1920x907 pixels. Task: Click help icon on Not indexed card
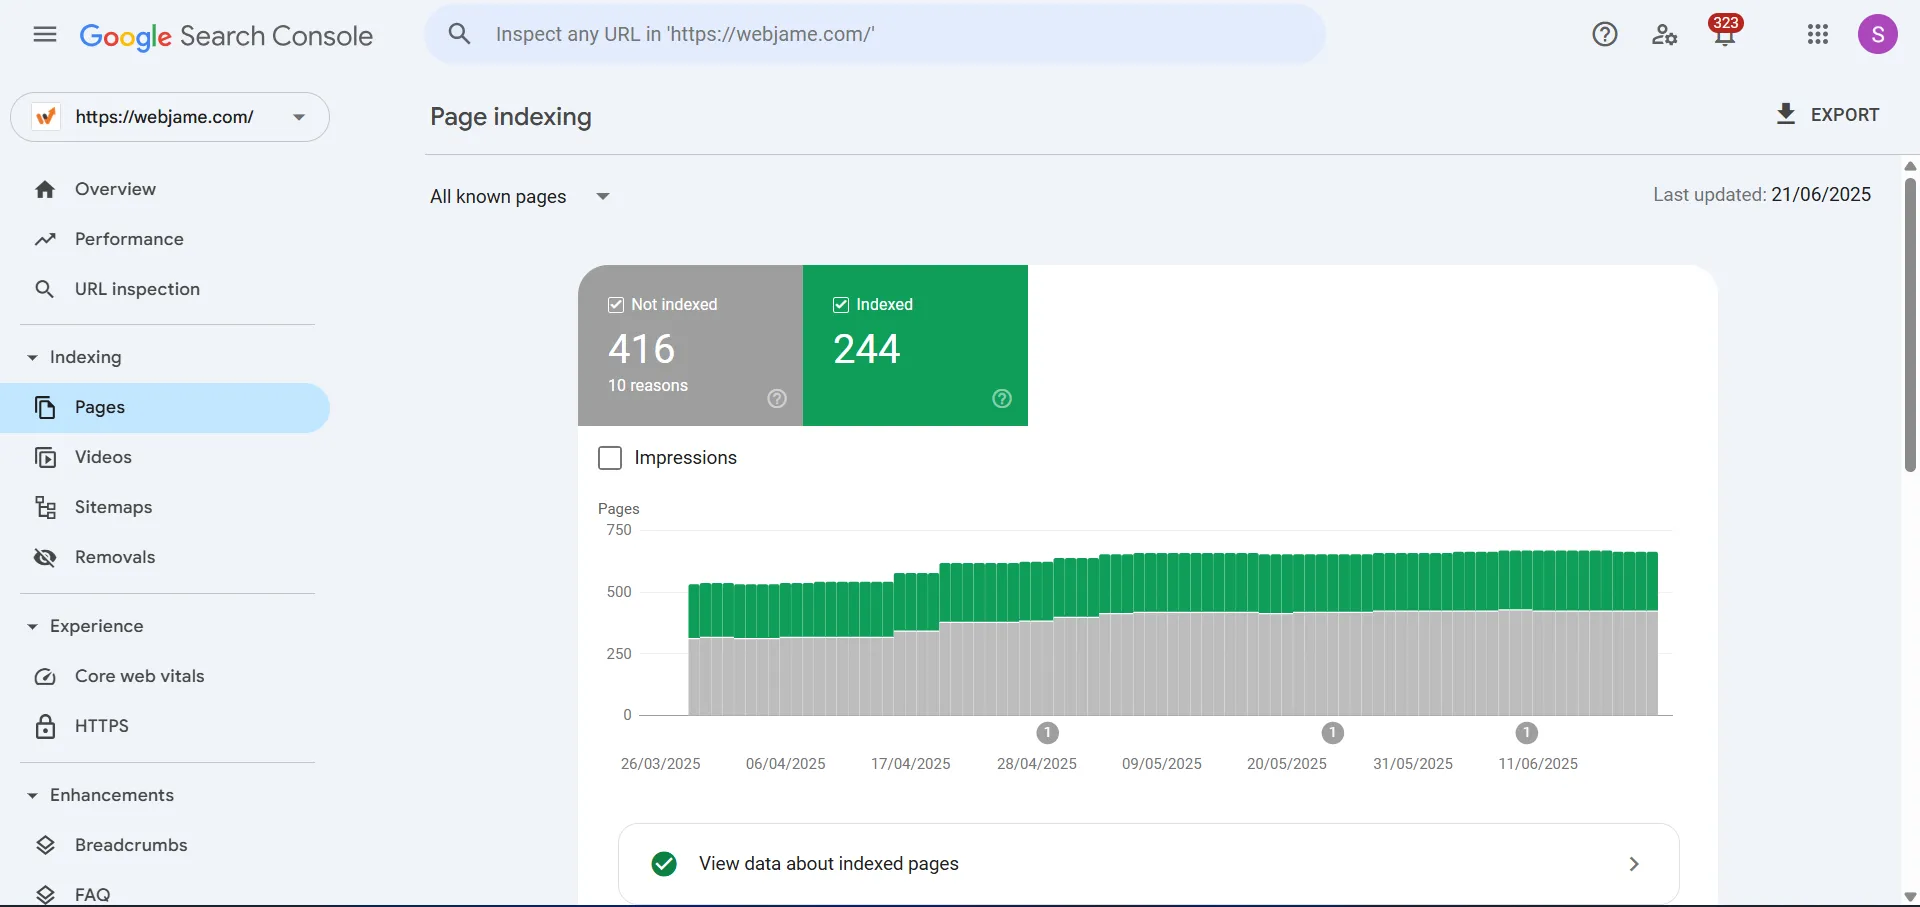[777, 399]
